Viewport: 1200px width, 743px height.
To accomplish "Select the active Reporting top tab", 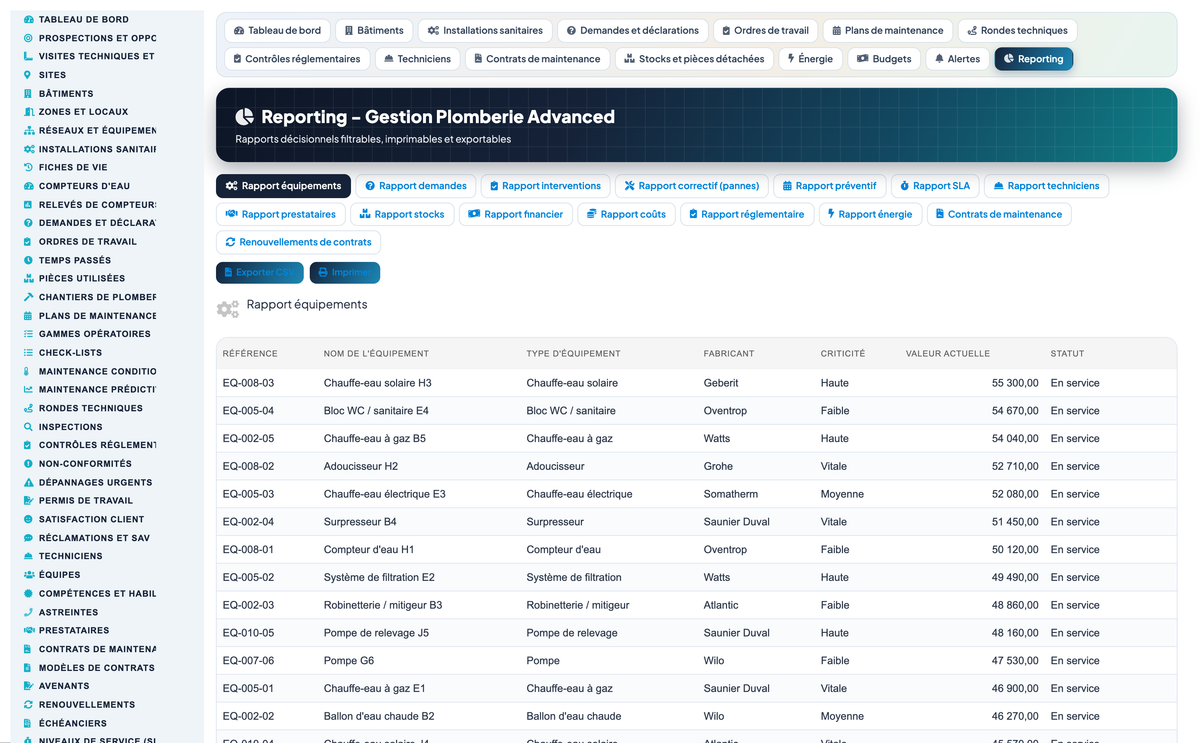I will pyautogui.click(x=1033, y=59).
